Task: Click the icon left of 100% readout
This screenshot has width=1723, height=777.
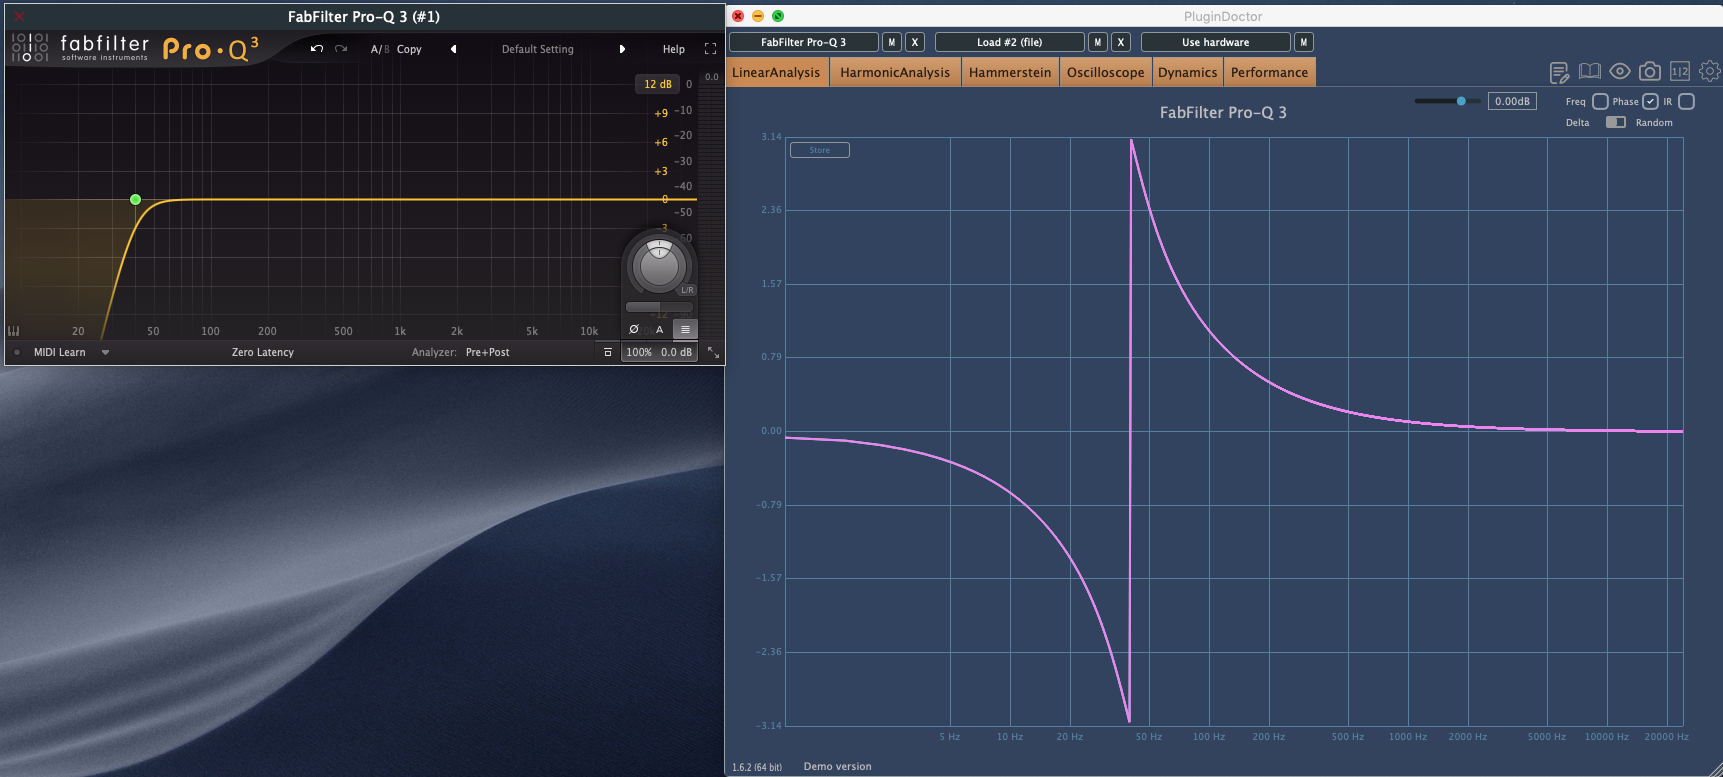Action: (x=607, y=352)
